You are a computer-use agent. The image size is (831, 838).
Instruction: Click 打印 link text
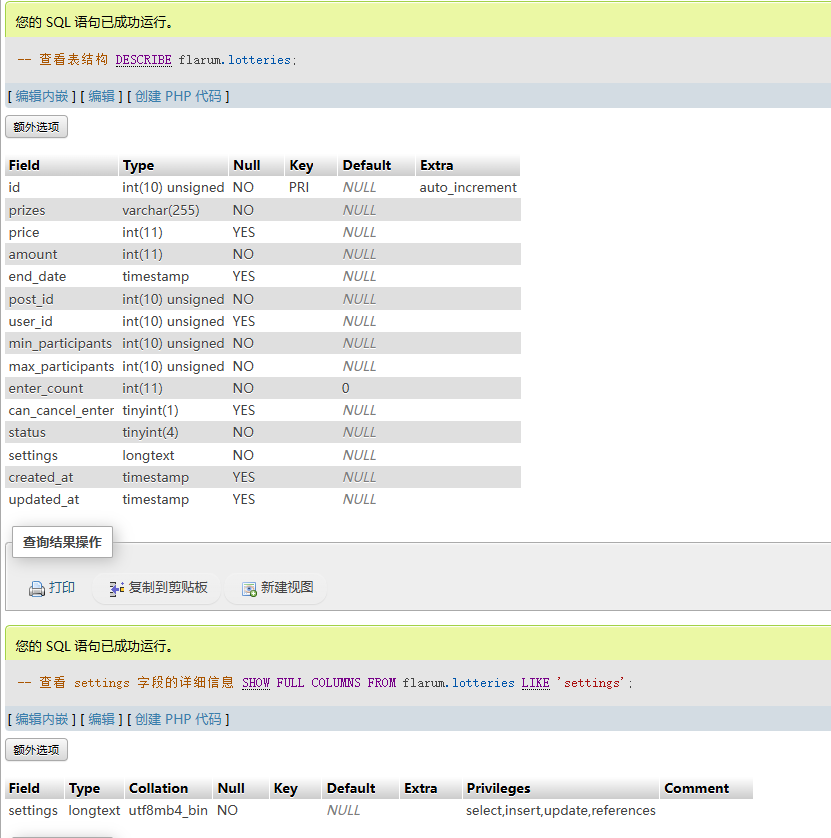[62, 587]
